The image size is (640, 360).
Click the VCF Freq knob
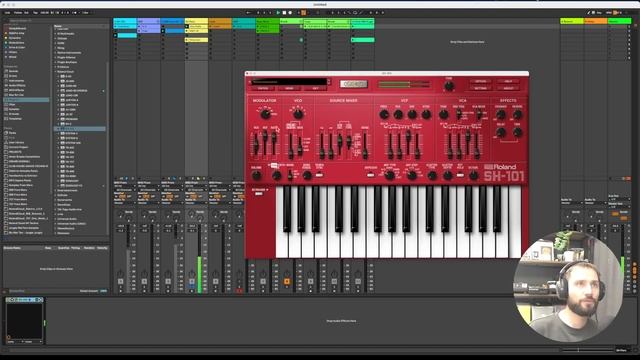[384, 115]
